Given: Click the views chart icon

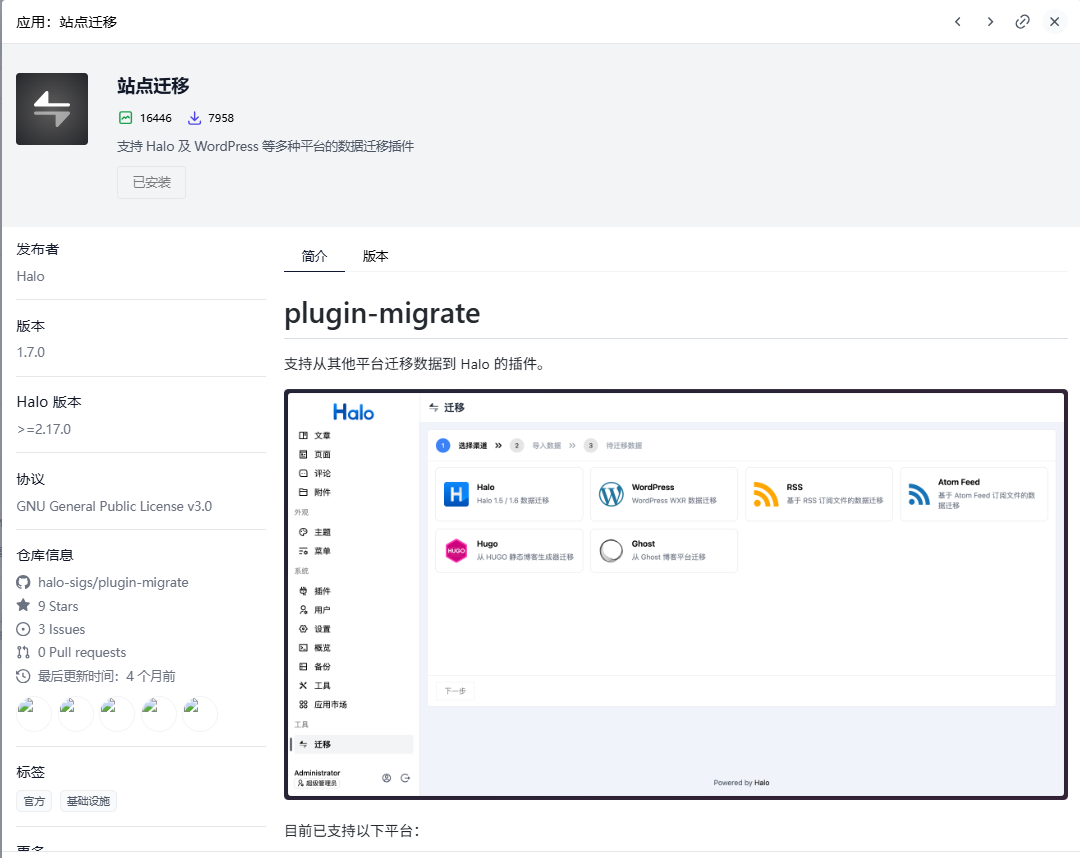Looking at the screenshot, I should [x=125, y=118].
